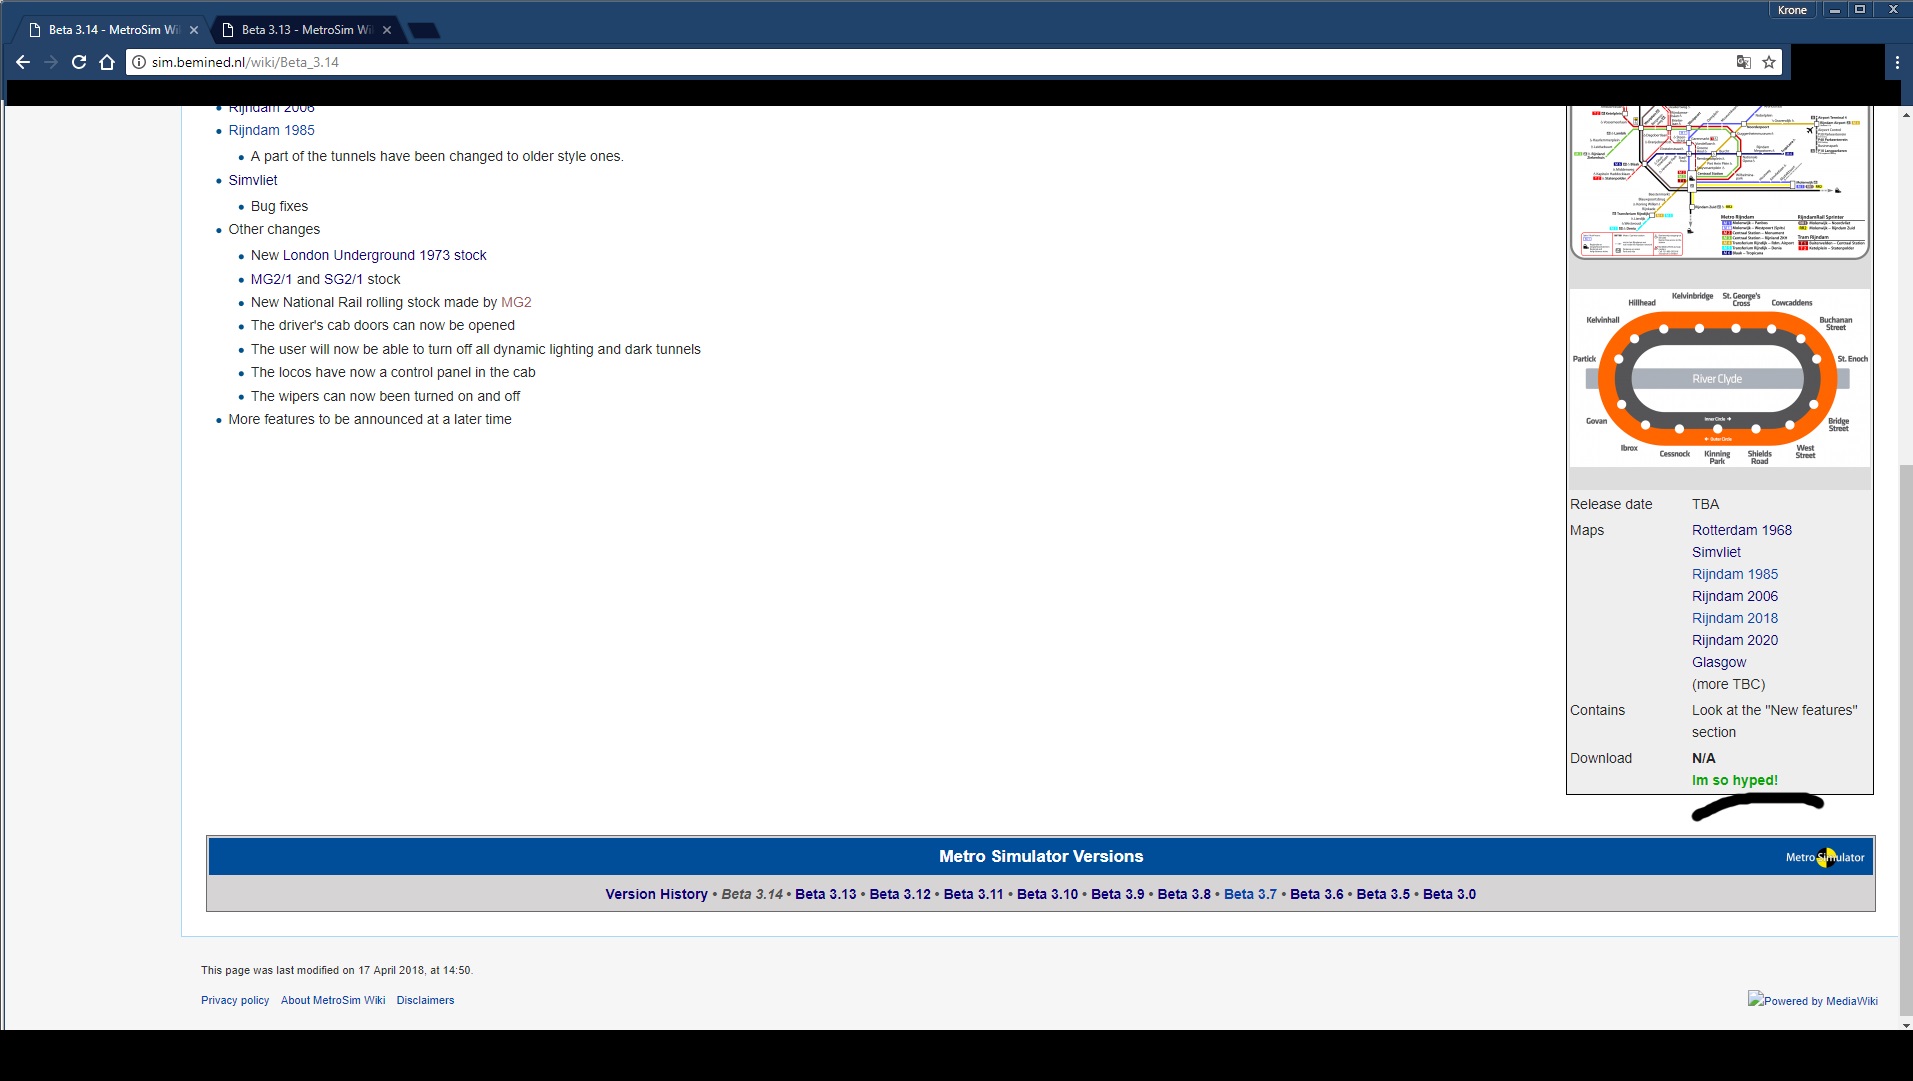
Task: Open the MG2/1 stock link
Action: tap(272, 279)
